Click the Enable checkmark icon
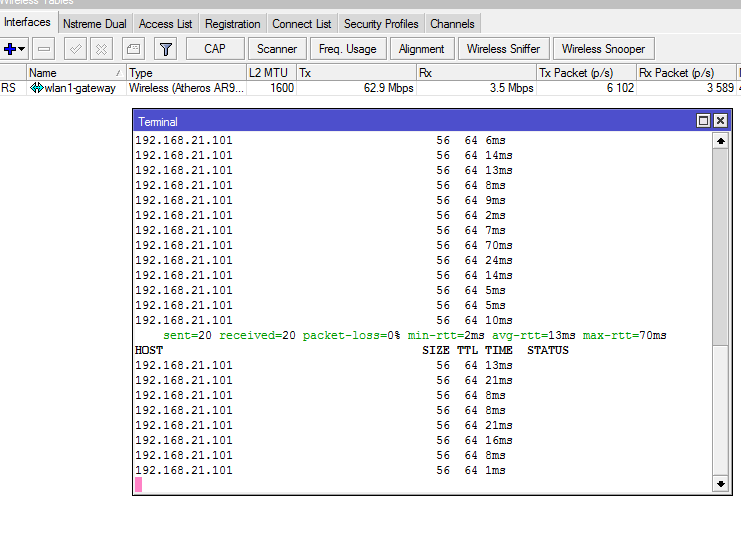The height and width of the screenshot is (535, 741). tap(75, 49)
